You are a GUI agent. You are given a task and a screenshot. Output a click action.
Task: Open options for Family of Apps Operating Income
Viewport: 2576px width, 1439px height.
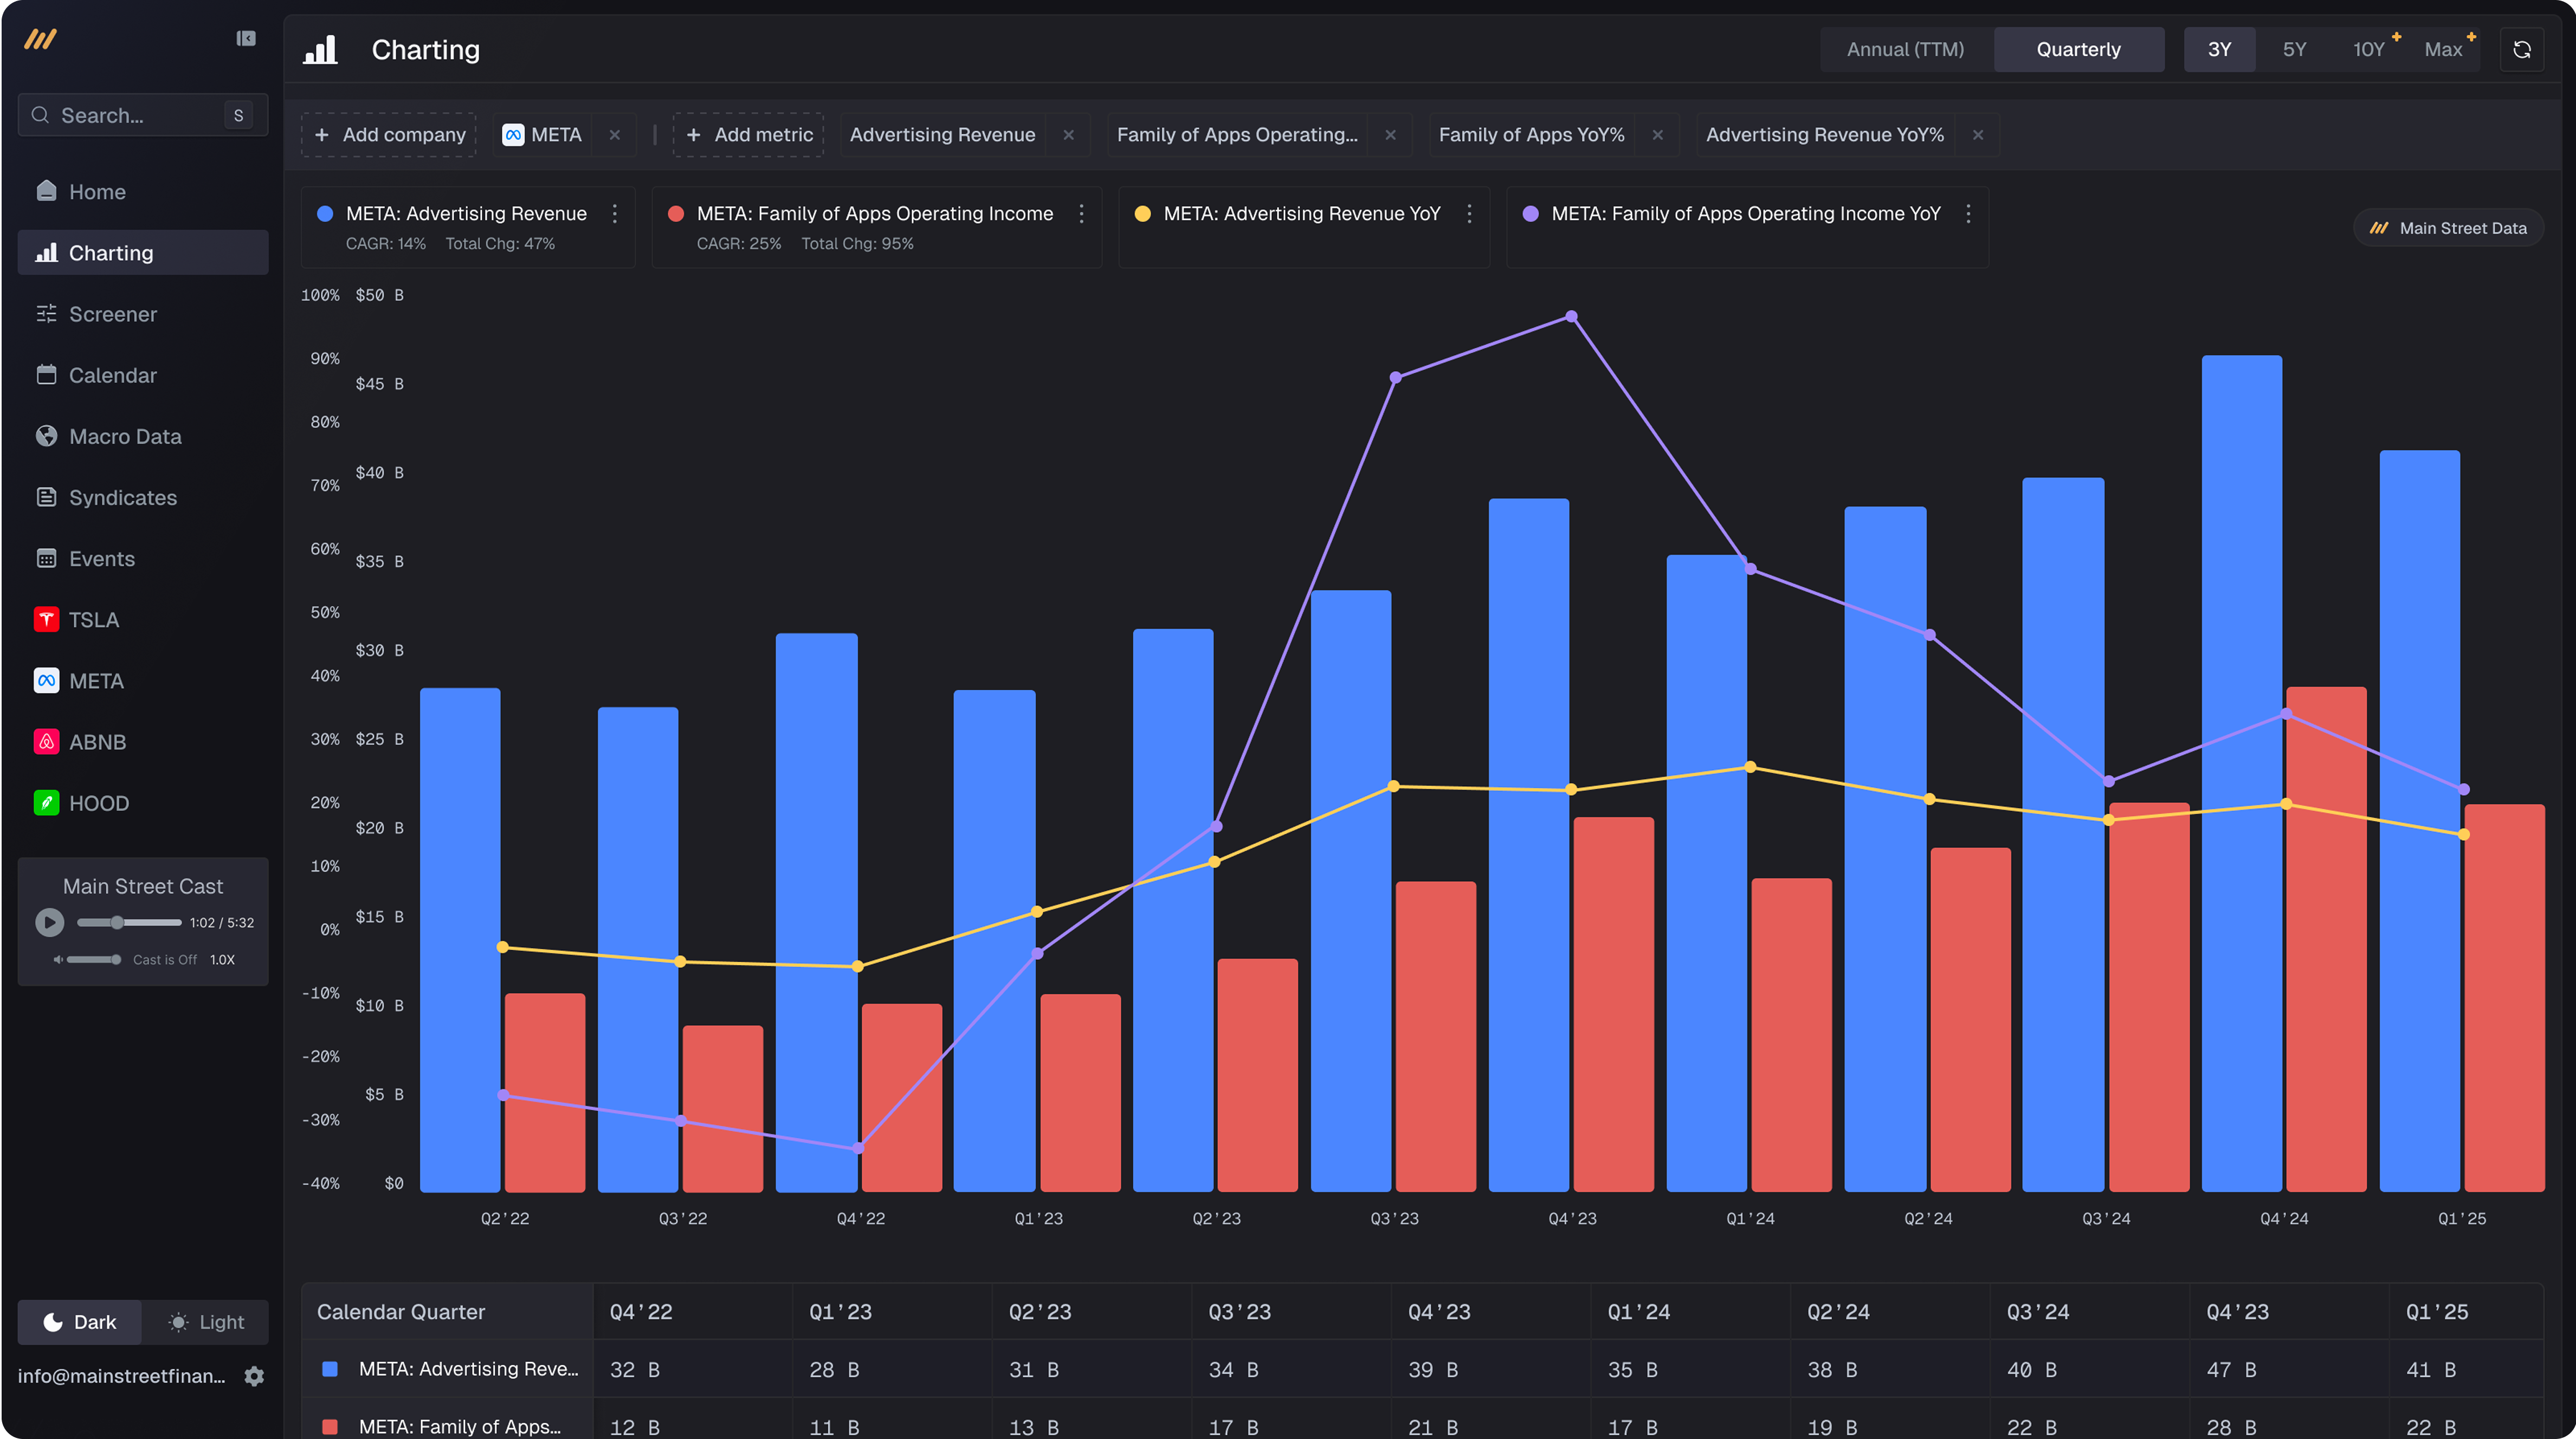click(1081, 213)
